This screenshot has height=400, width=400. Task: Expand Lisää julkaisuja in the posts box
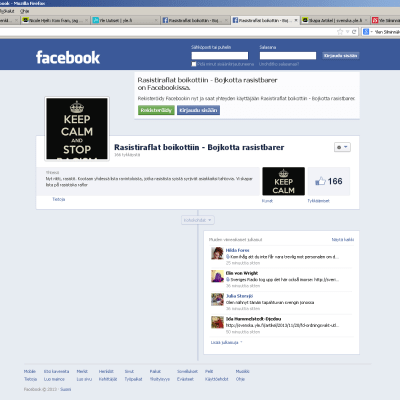[x=226, y=342]
